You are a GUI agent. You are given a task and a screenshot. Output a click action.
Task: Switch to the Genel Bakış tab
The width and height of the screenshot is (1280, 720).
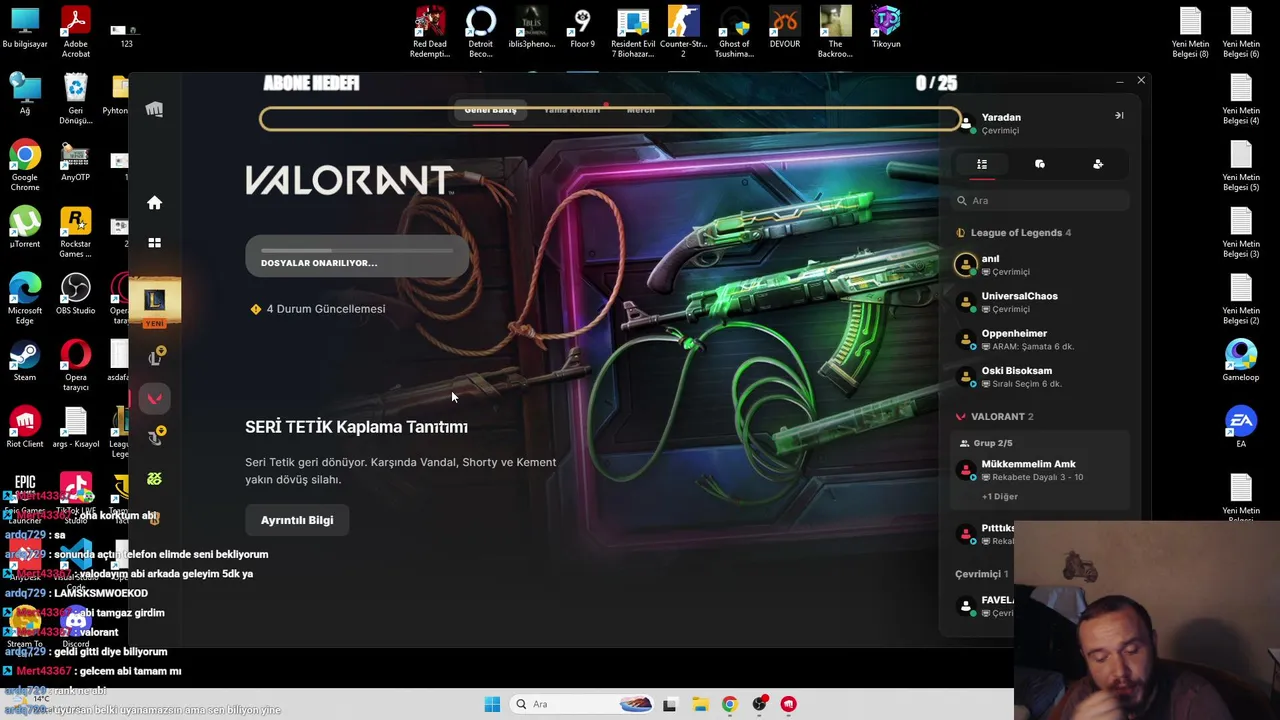(x=490, y=110)
